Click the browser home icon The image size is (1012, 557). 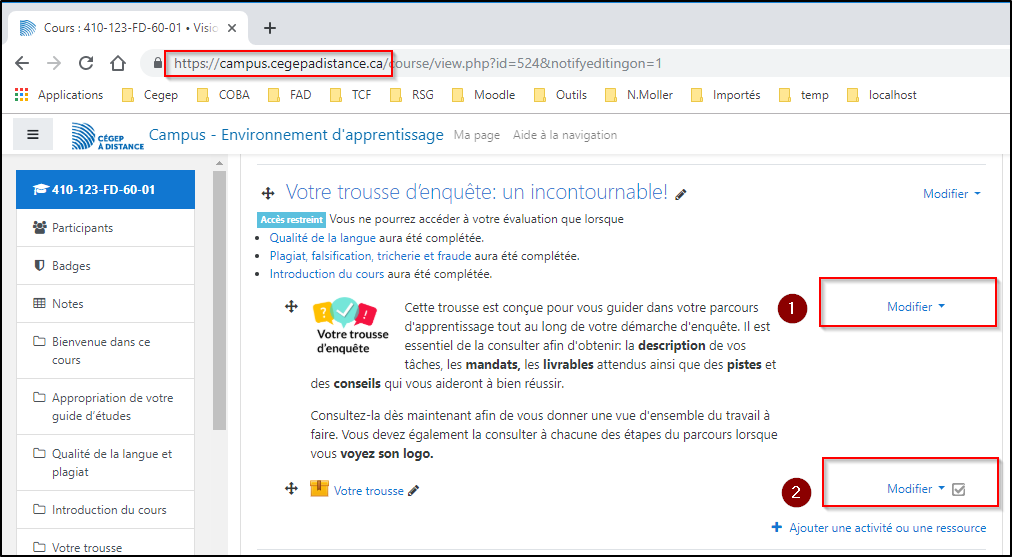click(118, 63)
